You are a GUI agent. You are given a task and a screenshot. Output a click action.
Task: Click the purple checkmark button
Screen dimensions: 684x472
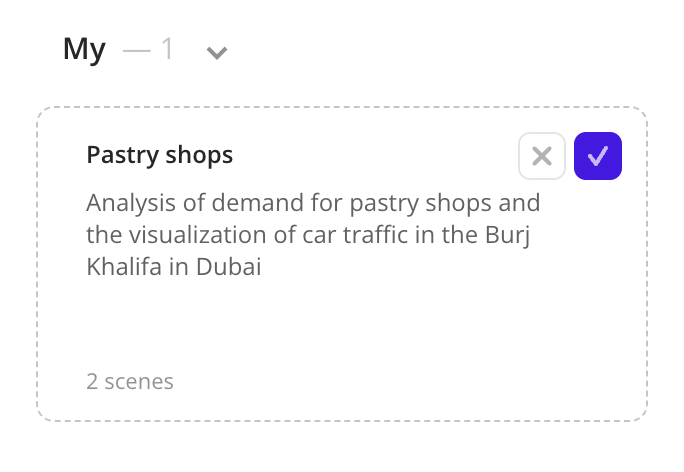point(598,156)
